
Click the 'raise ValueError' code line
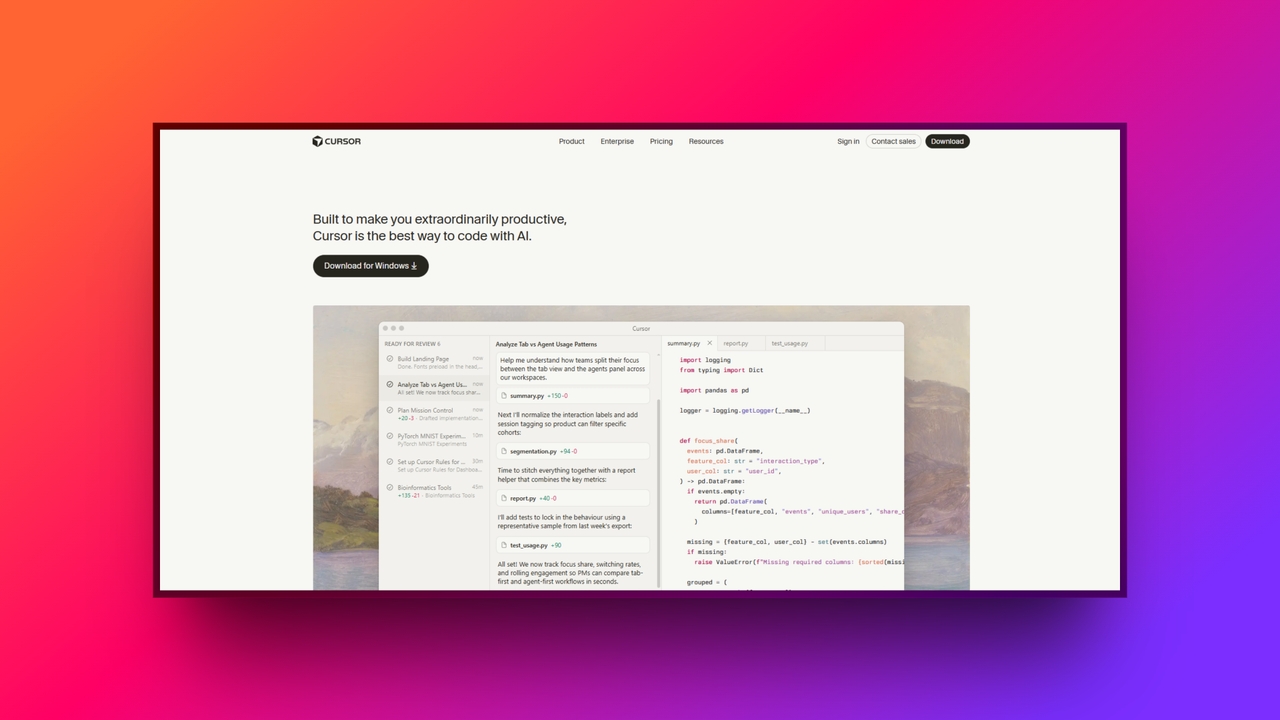coord(798,562)
